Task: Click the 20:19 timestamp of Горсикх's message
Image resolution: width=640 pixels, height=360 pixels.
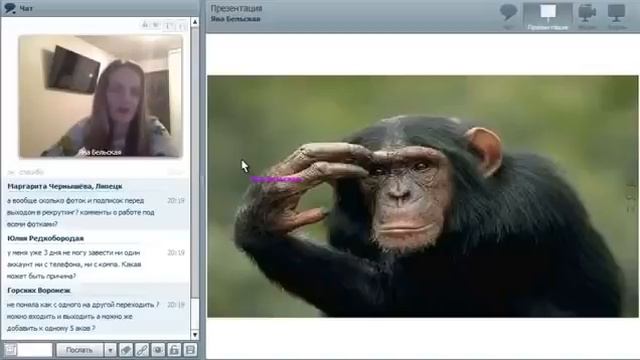Action: [176, 305]
